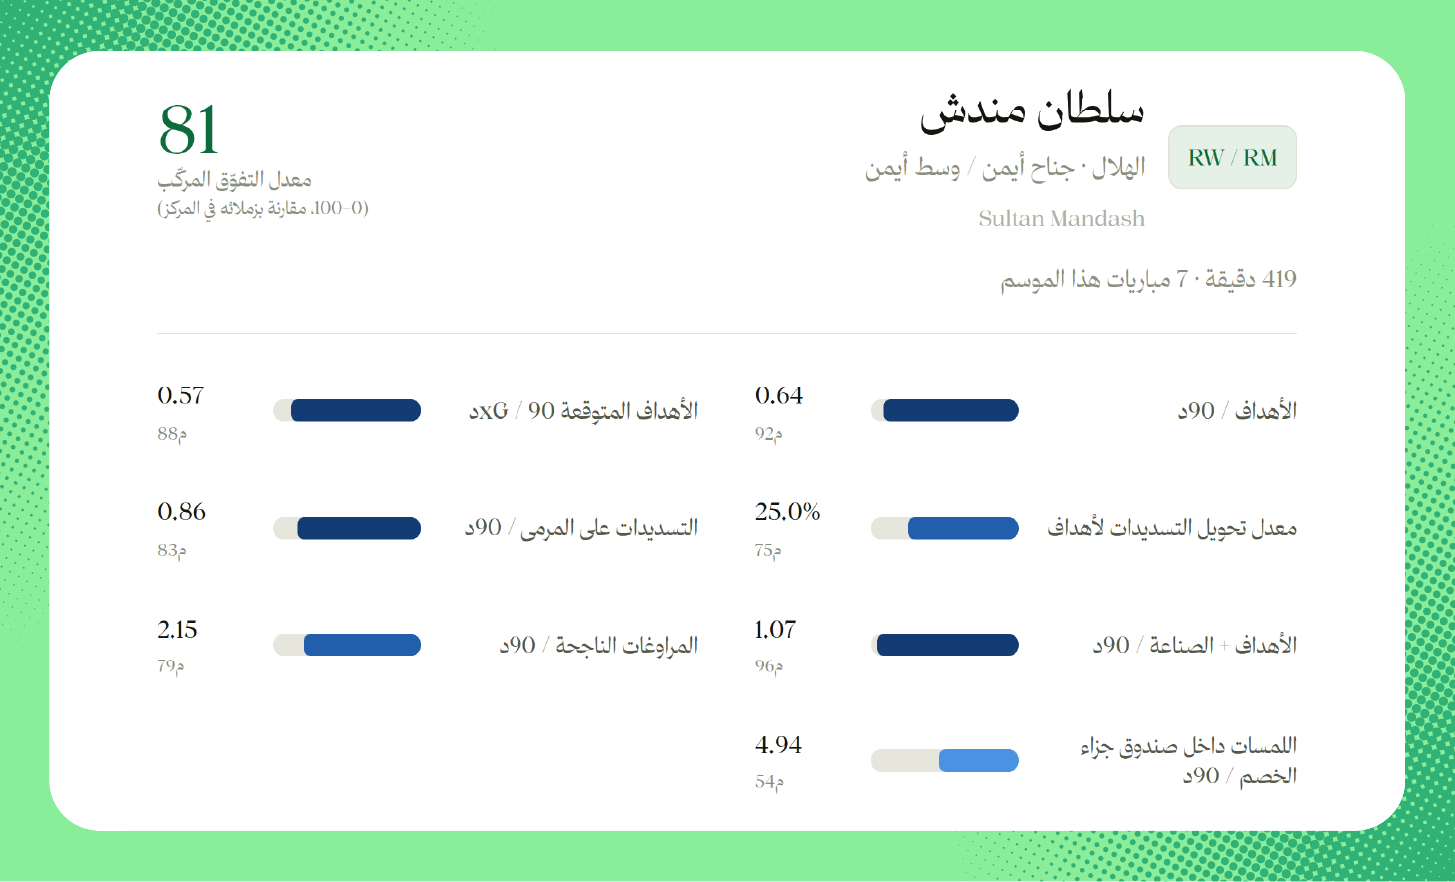Image resolution: width=1455 pixels, height=882 pixels.
Task: Select the player name سلطان مندش
Action: pyautogui.click(x=1032, y=110)
